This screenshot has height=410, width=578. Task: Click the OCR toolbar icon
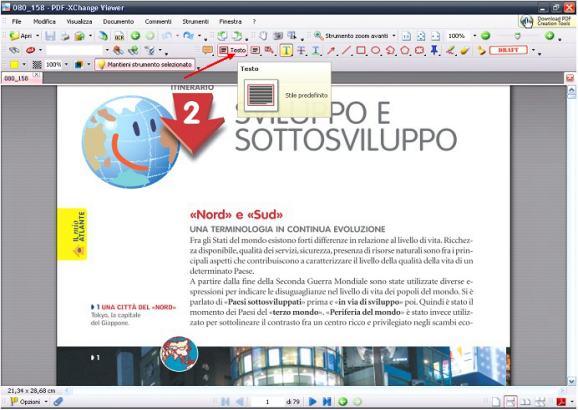(x=119, y=36)
